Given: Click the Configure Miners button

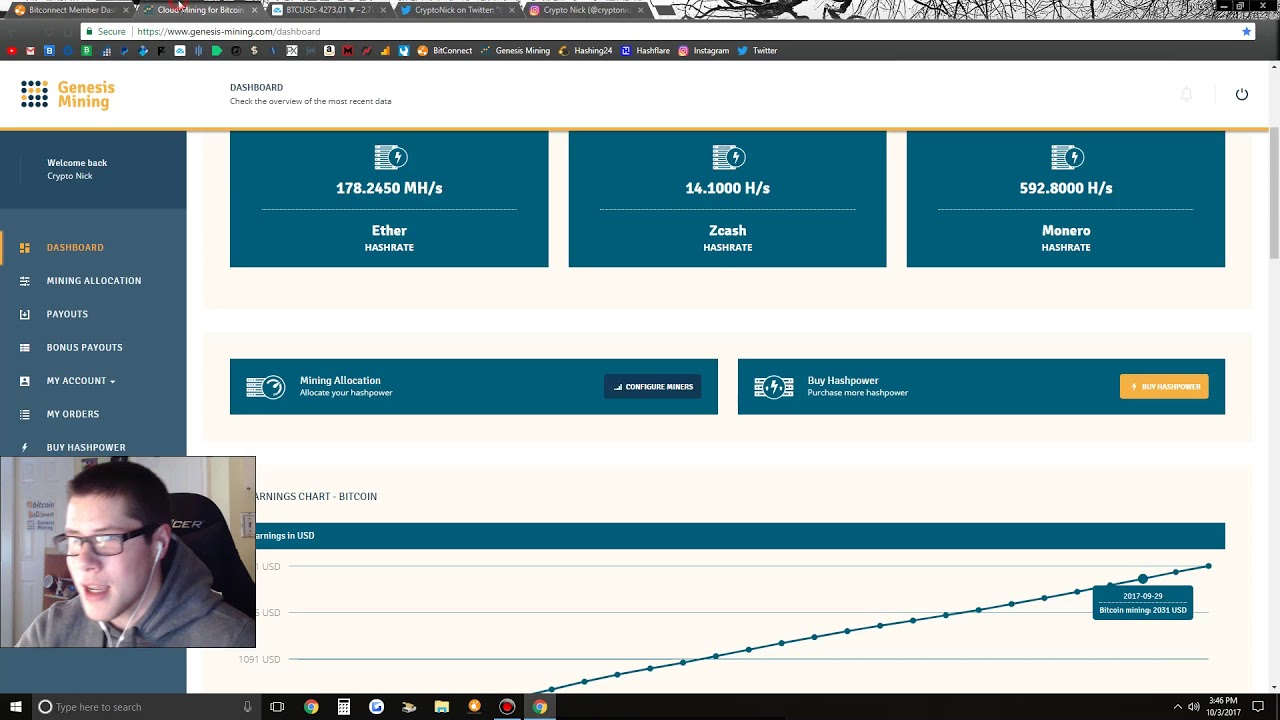Looking at the screenshot, I should (653, 387).
